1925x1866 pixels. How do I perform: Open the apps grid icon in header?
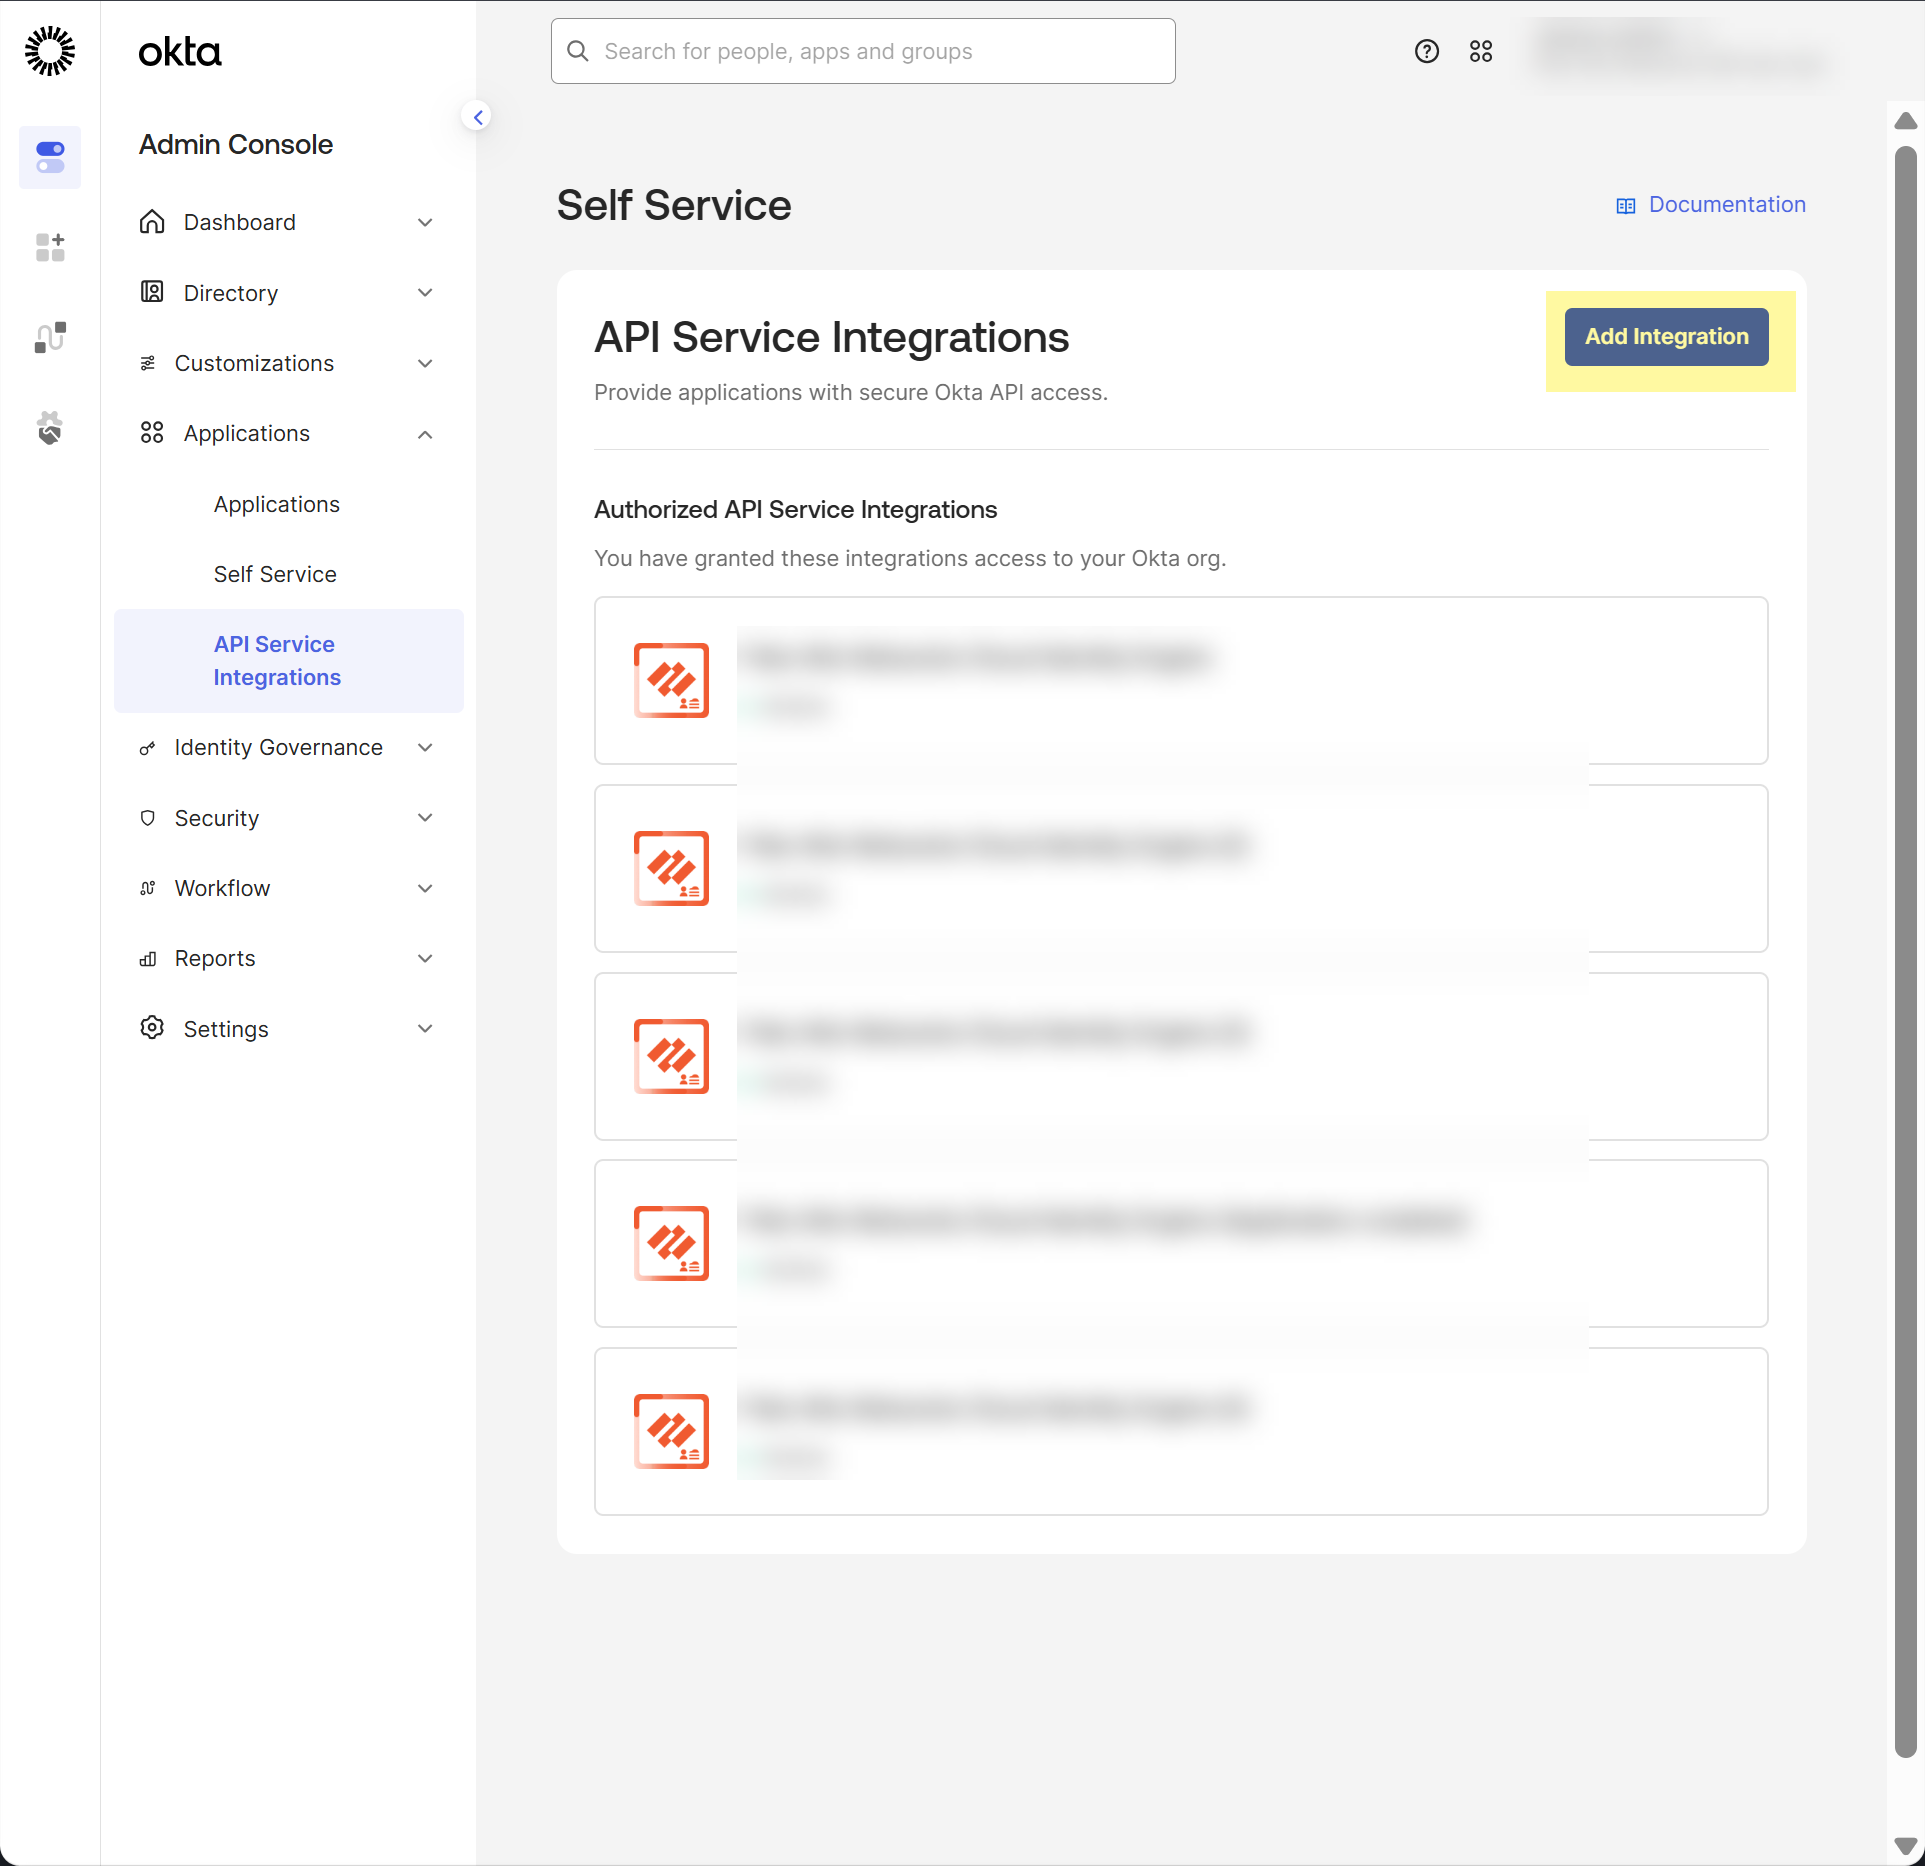click(x=1480, y=51)
